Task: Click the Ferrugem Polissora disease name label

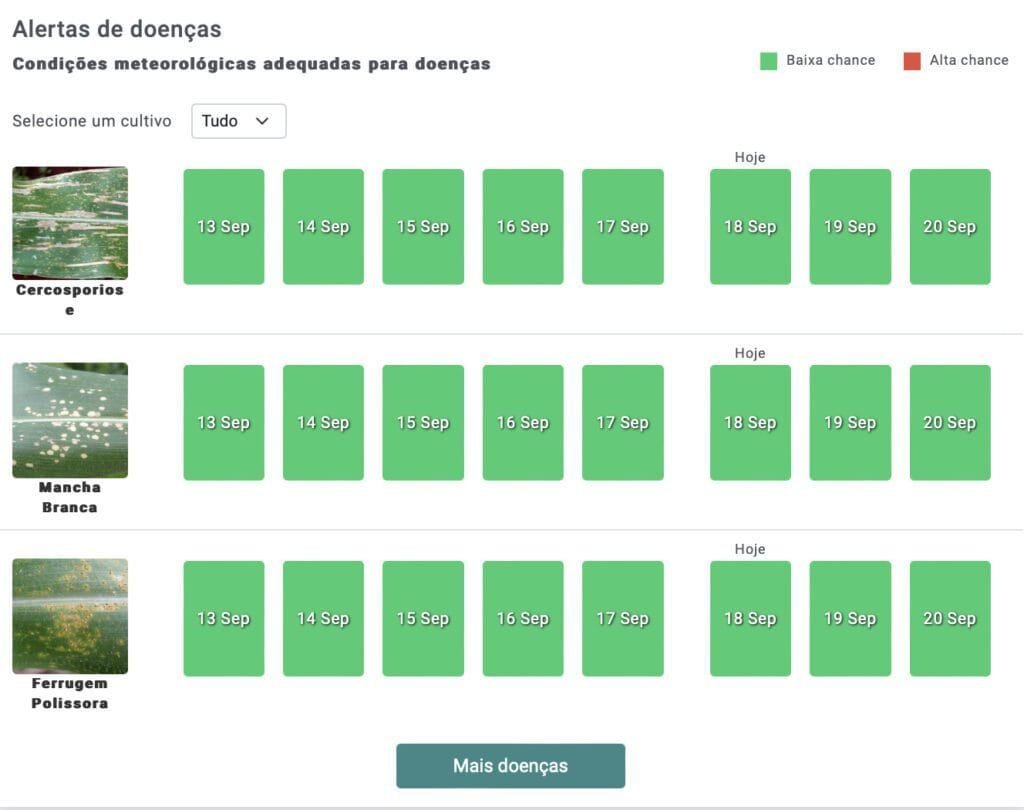Action: pyautogui.click(x=70, y=693)
